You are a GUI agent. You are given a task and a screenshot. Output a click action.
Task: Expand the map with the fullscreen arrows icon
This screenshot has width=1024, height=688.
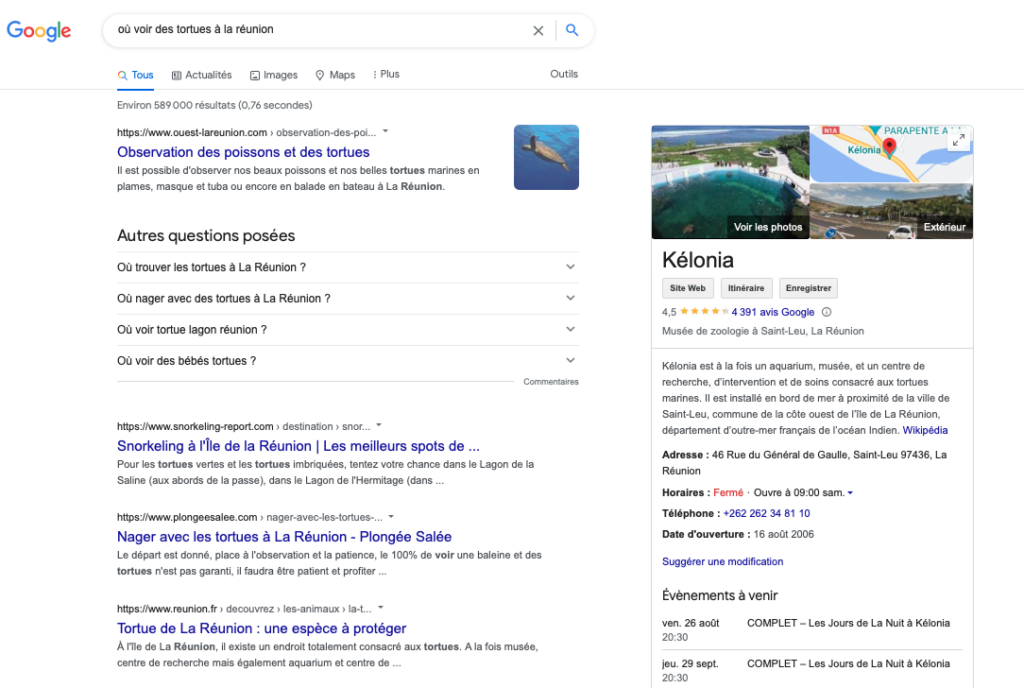[x=958, y=140]
